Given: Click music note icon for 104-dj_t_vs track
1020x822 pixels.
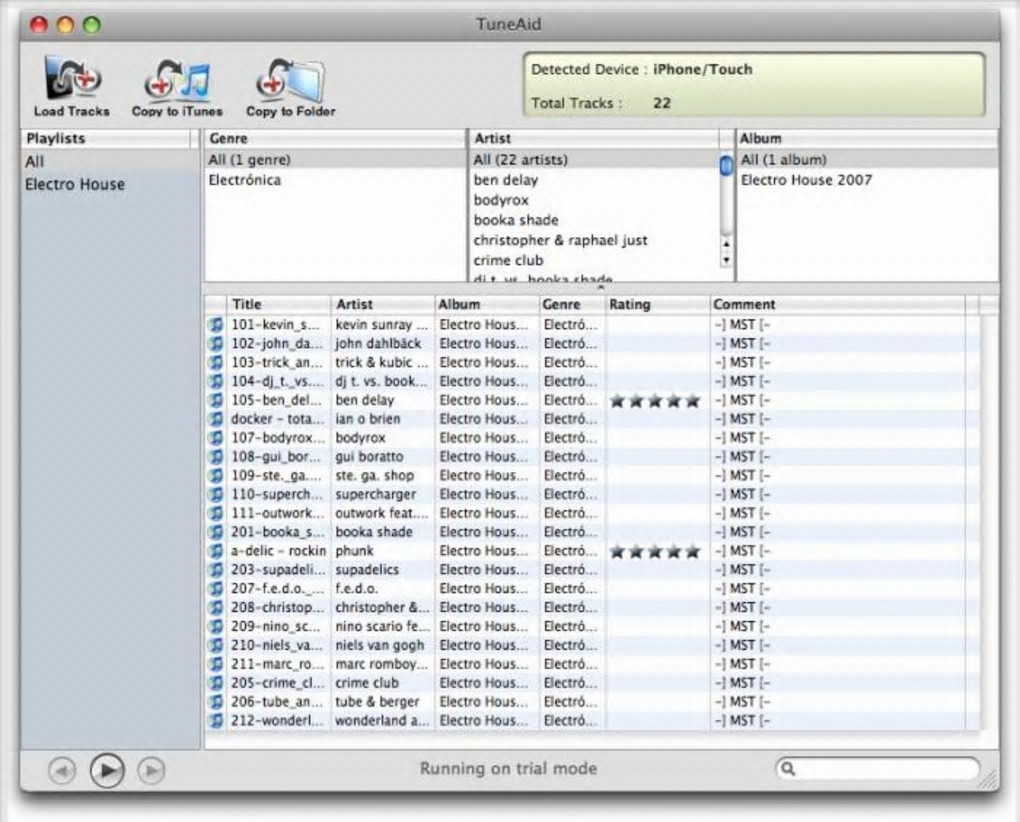Looking at the screenshot, I should (x=215, y=381).
